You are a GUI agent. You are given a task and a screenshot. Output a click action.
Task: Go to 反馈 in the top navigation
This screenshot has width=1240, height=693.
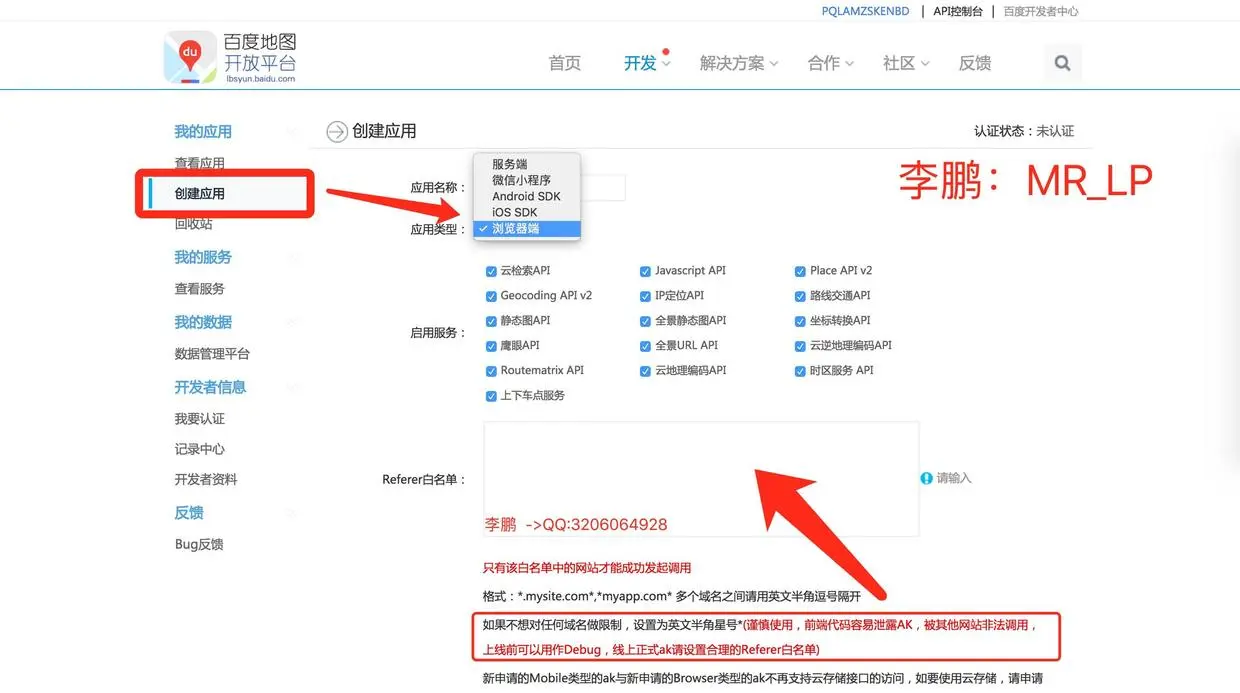pos(975,63)
